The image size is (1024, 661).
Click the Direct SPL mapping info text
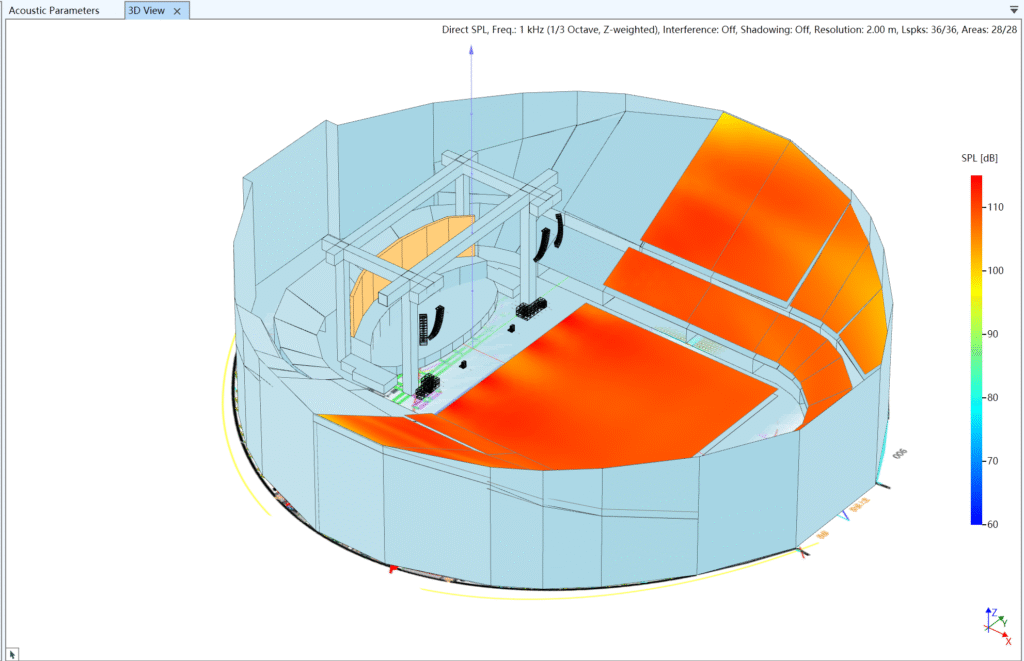pos(729,30)
